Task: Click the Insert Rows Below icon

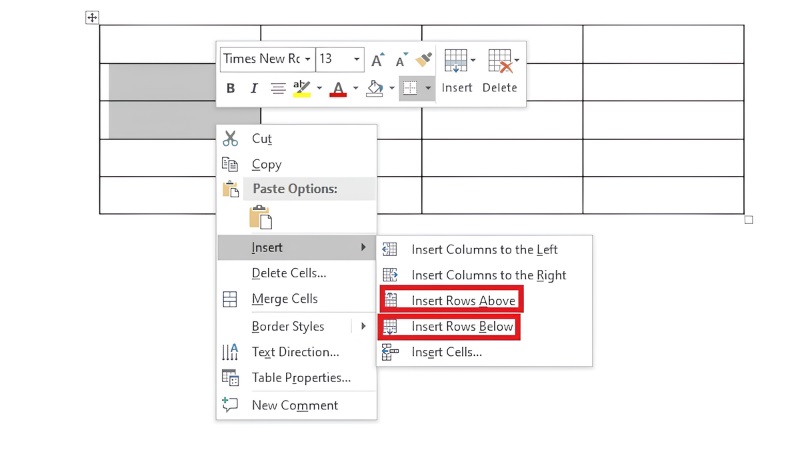Action: pos(390,327)
